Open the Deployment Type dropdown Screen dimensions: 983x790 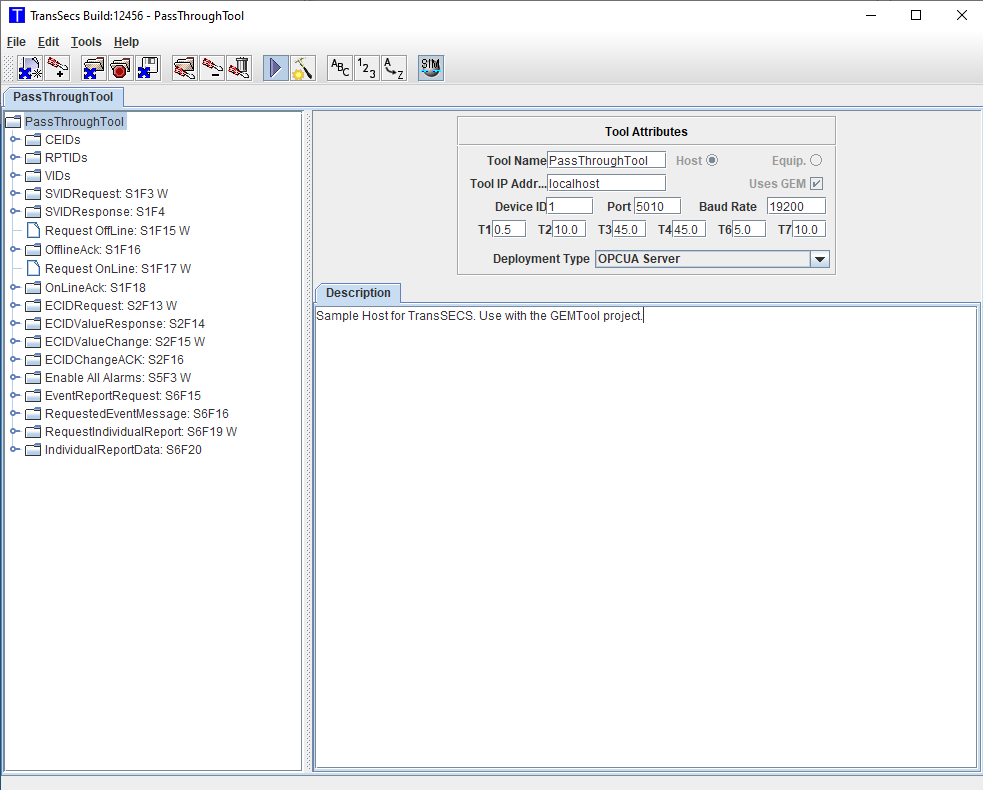819,259
